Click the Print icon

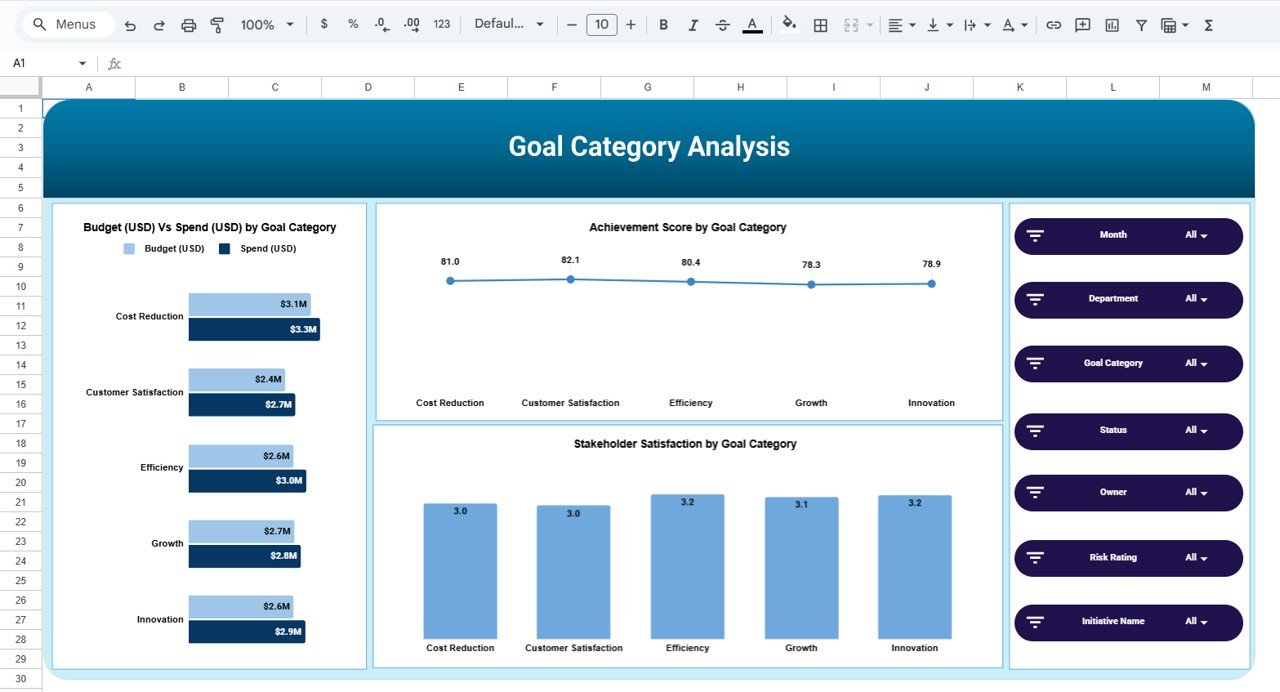point(188,25)
